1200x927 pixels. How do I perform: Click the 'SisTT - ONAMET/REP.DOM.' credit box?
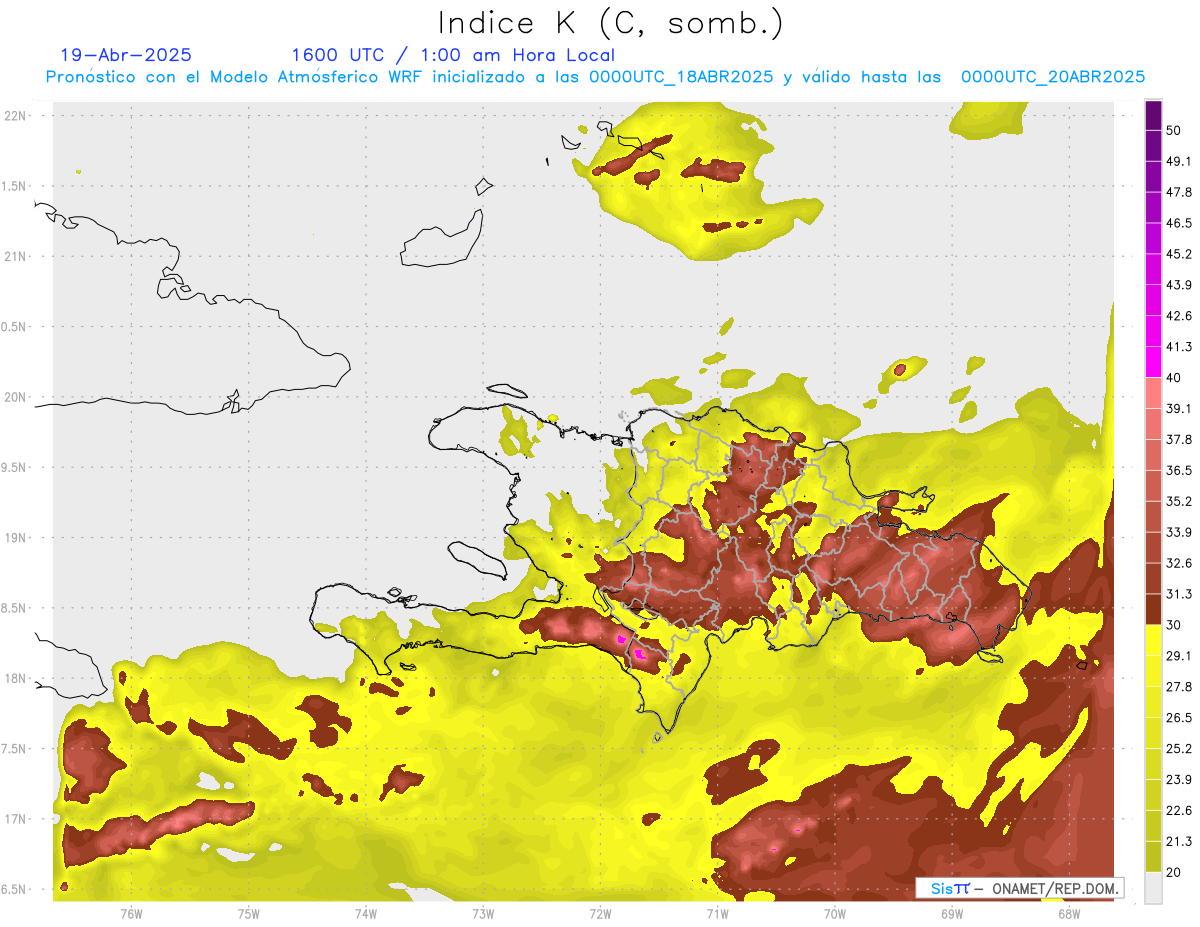pyautogui.click(x=1019, y=888)
